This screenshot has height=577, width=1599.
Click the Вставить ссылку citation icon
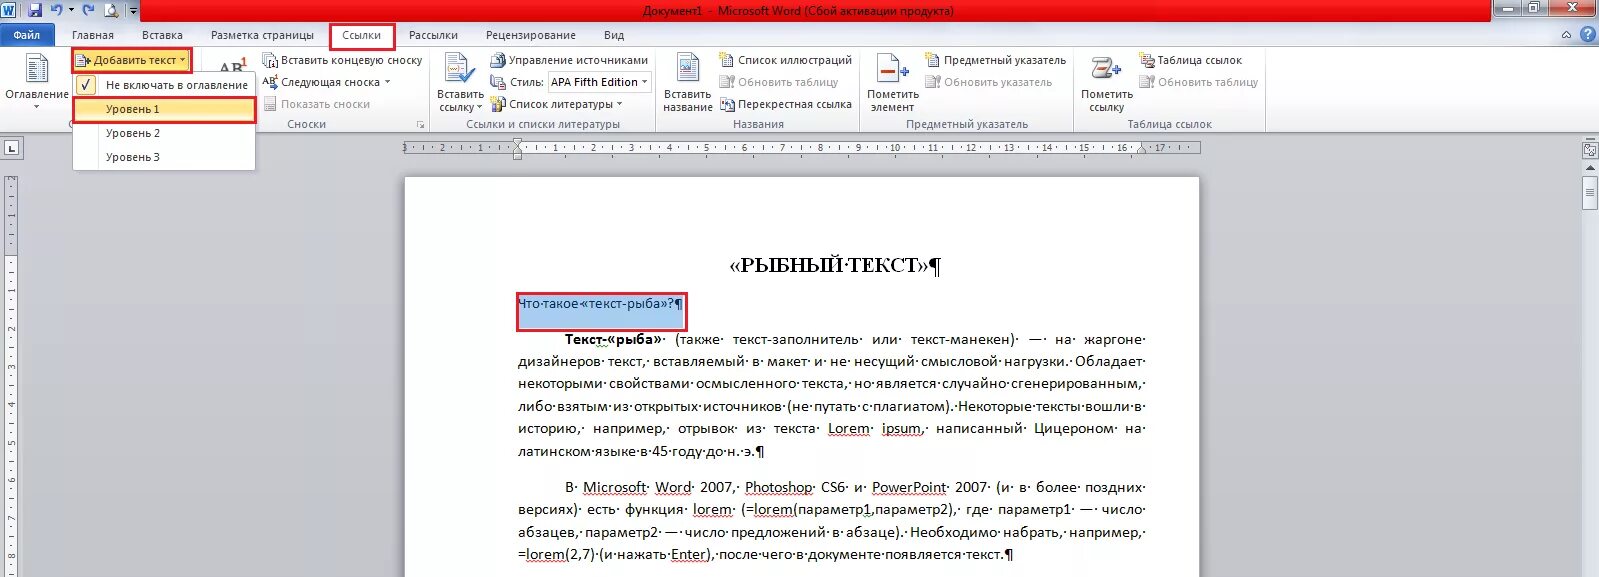click(x=459, y=68)
